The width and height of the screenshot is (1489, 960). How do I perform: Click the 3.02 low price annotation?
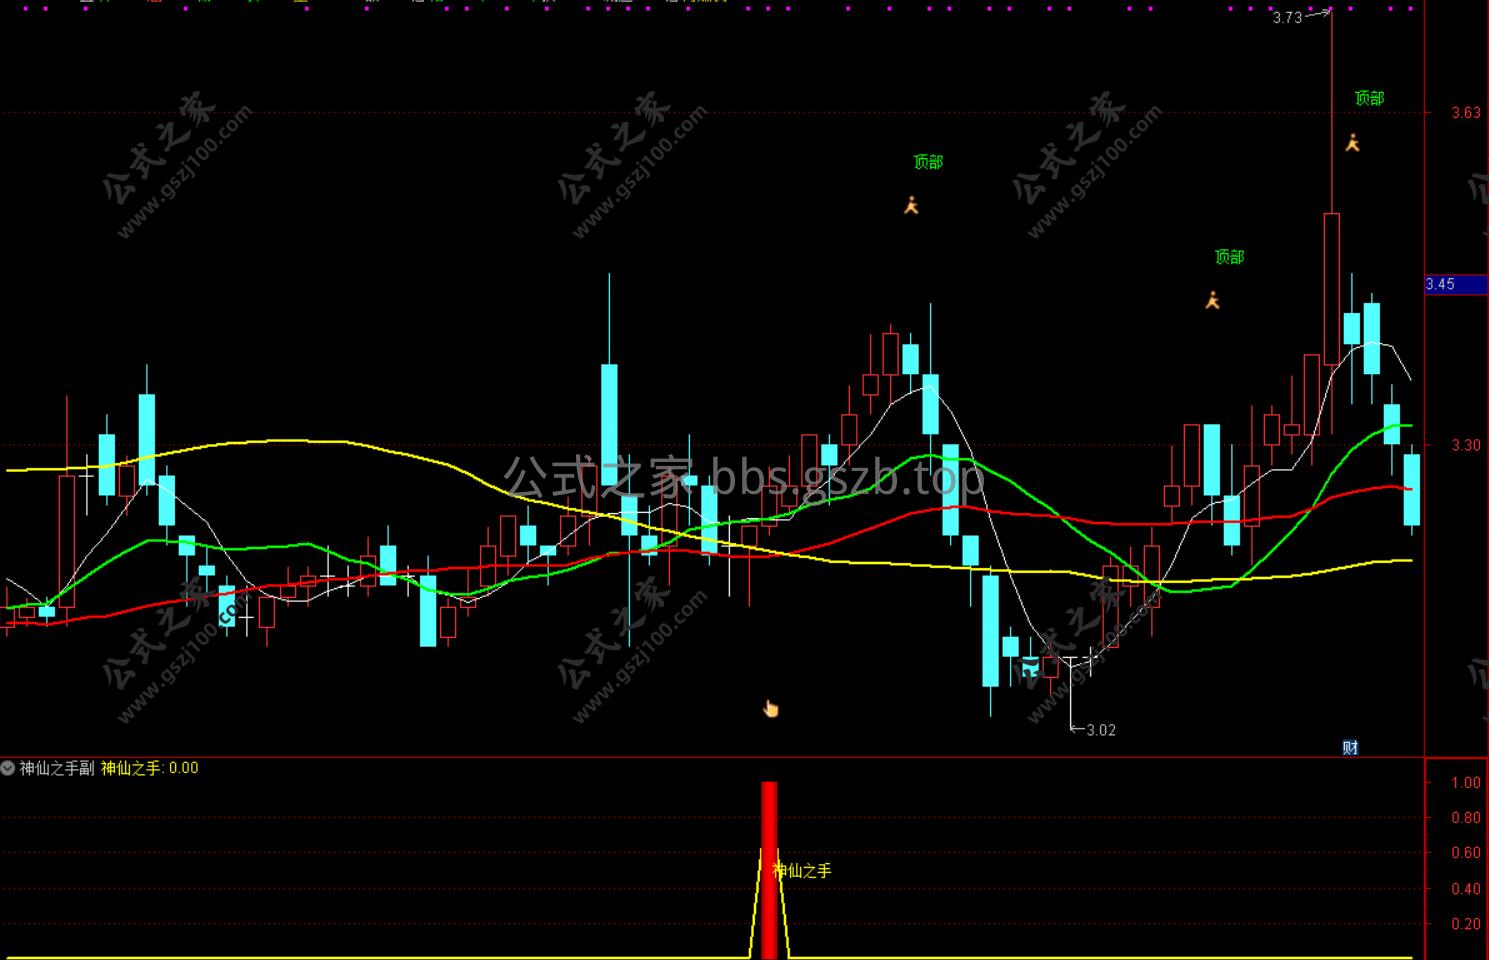coord(1101,730)
